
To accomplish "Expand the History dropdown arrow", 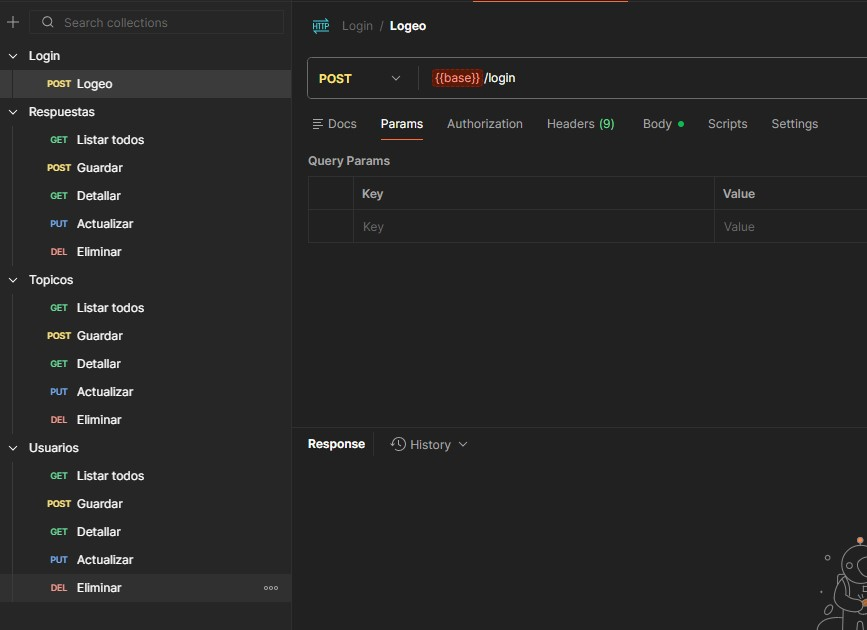I will (x=463, y=445).
